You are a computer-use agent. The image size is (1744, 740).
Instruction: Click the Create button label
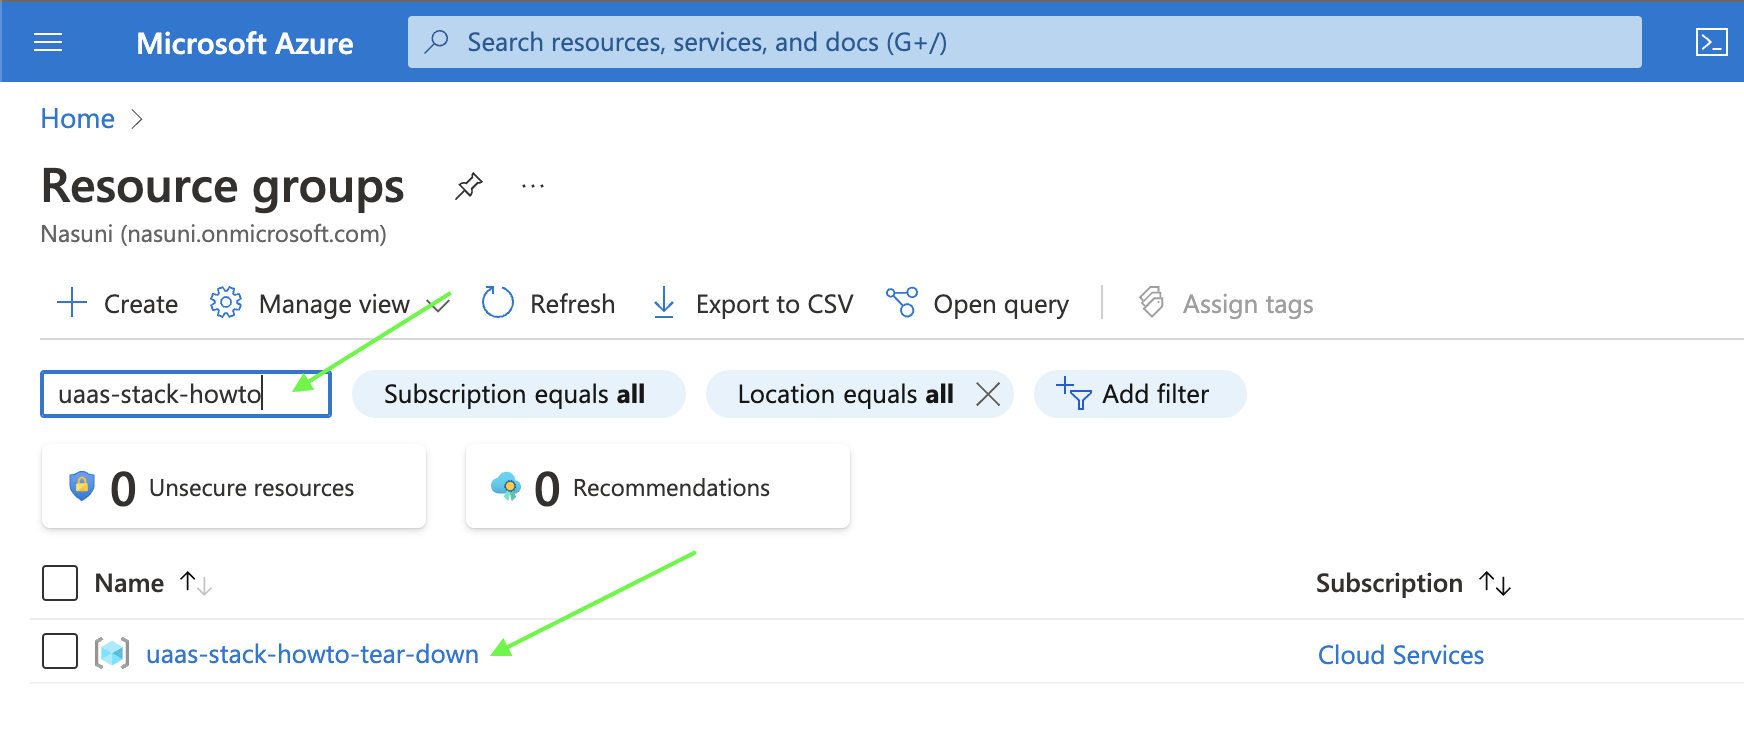[141, 304]
